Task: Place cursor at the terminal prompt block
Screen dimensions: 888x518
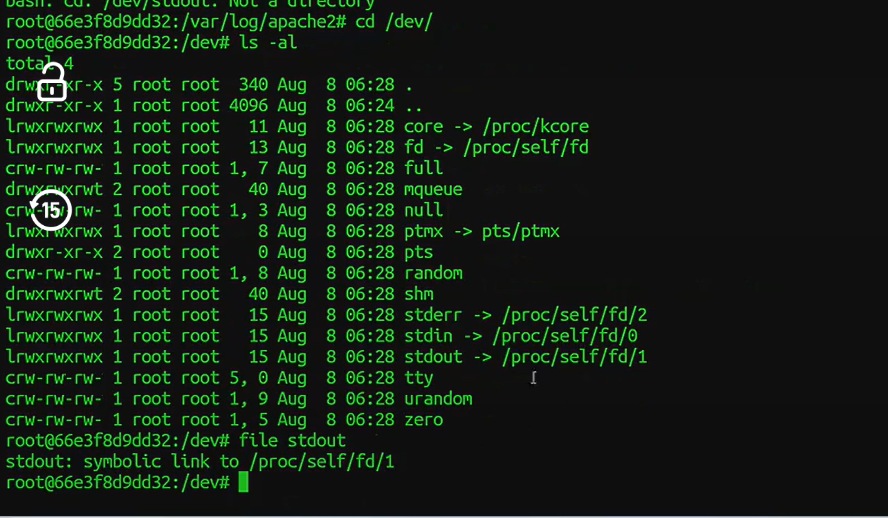Action: click(x=243, y=482)
